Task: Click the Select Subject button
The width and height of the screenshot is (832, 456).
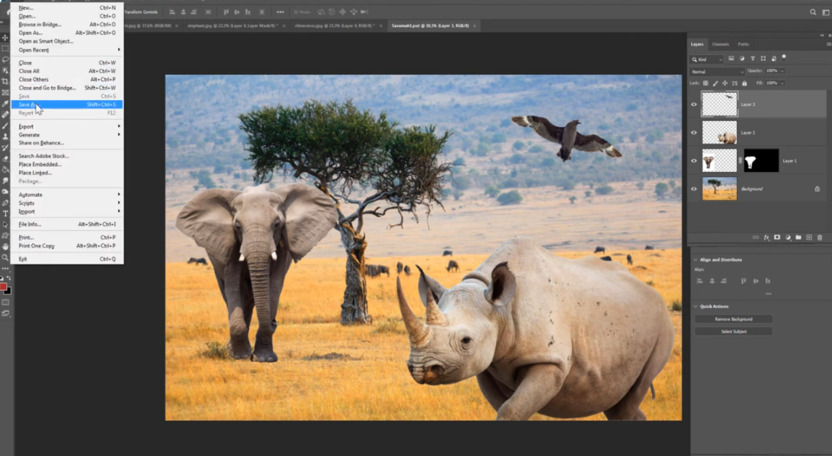Action: (x=733, y=331)
